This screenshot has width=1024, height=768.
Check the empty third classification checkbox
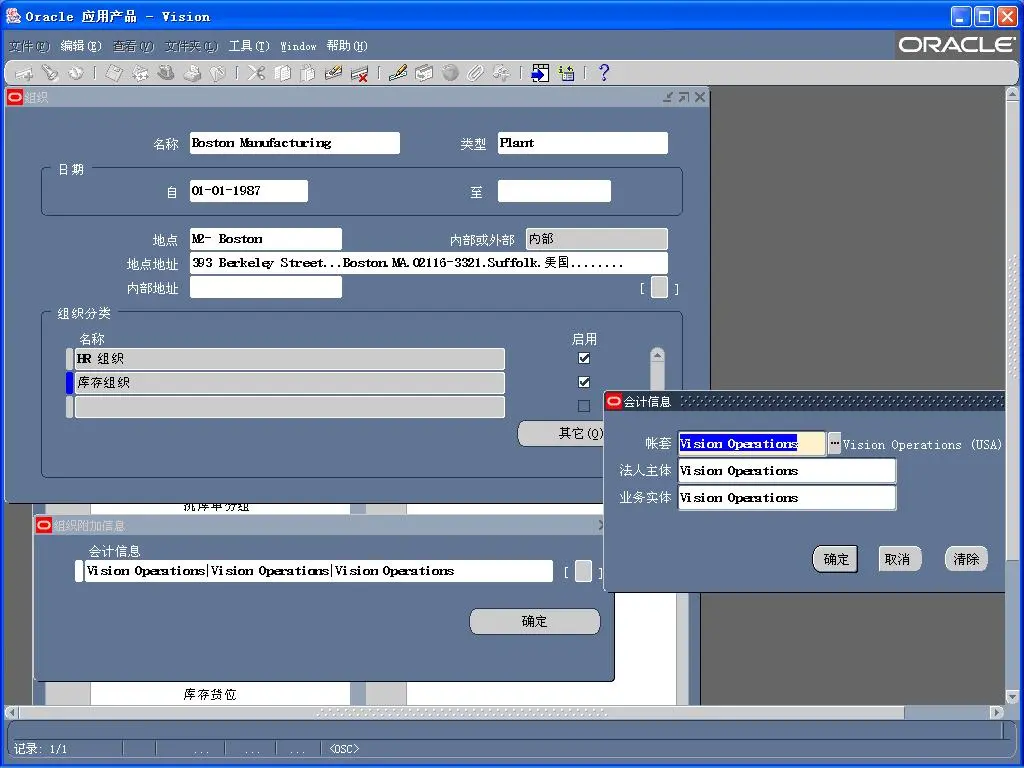coord(584,406)
